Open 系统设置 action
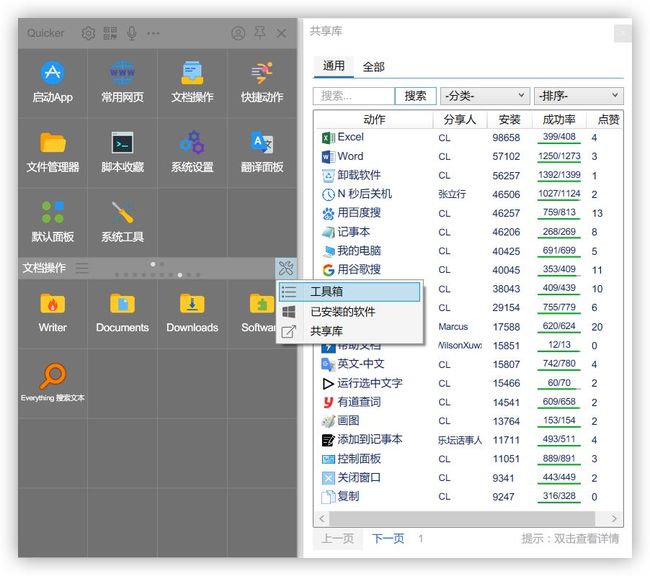Viewport: 650px width, 576px height. point(192,152)
